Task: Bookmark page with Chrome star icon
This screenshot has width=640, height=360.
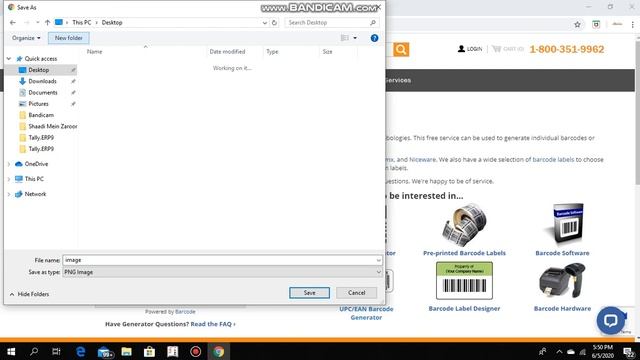Action: coord(577,24)
